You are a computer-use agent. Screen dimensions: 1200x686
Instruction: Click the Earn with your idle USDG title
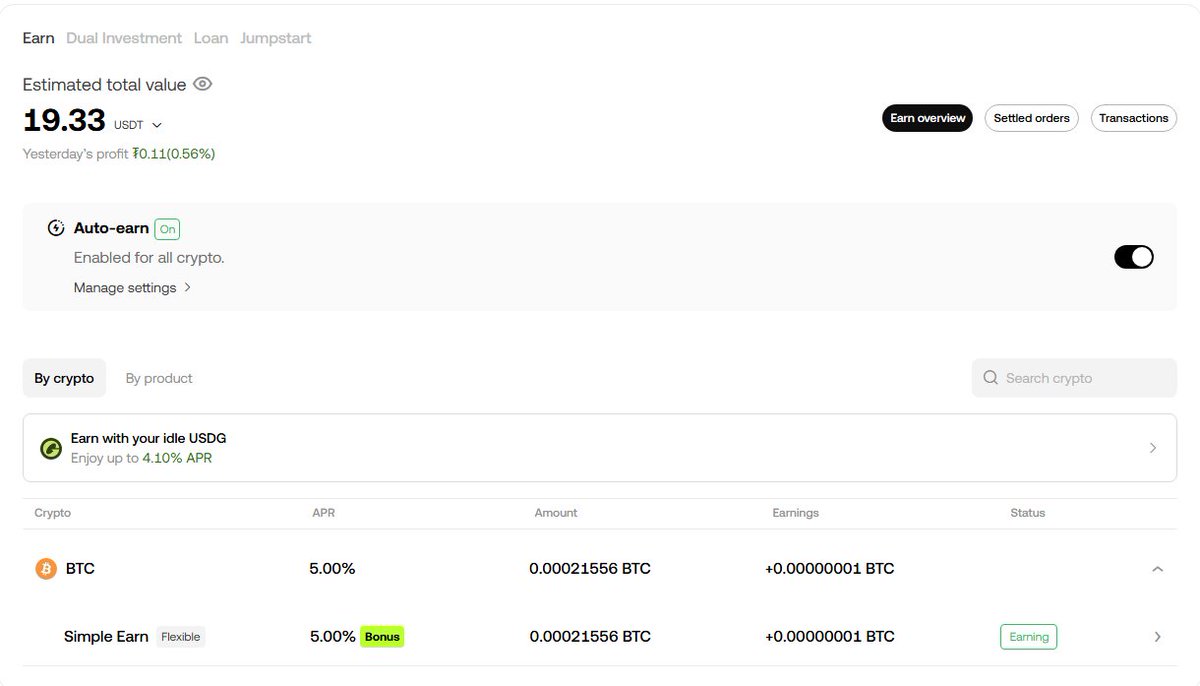tap(149, 438)
